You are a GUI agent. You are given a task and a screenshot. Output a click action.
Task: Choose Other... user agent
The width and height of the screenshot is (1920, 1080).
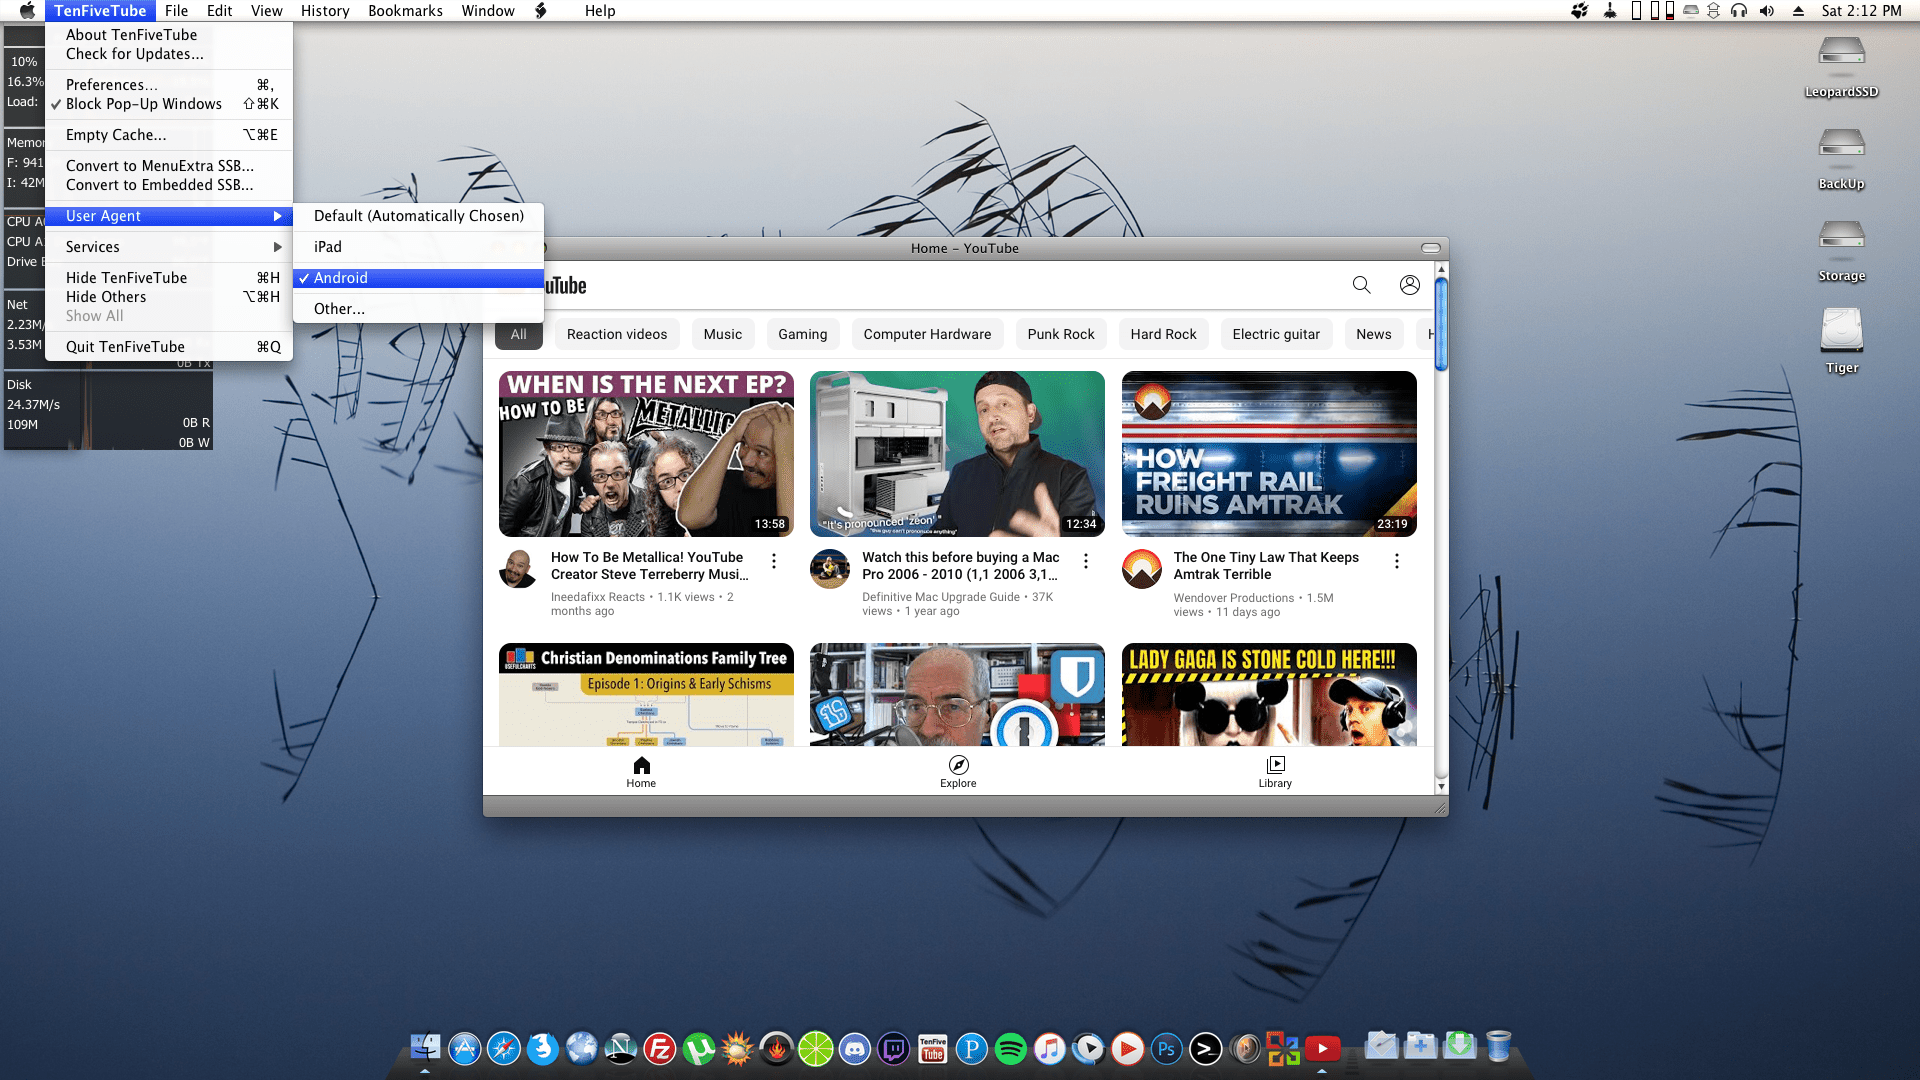tap(418, 309)
